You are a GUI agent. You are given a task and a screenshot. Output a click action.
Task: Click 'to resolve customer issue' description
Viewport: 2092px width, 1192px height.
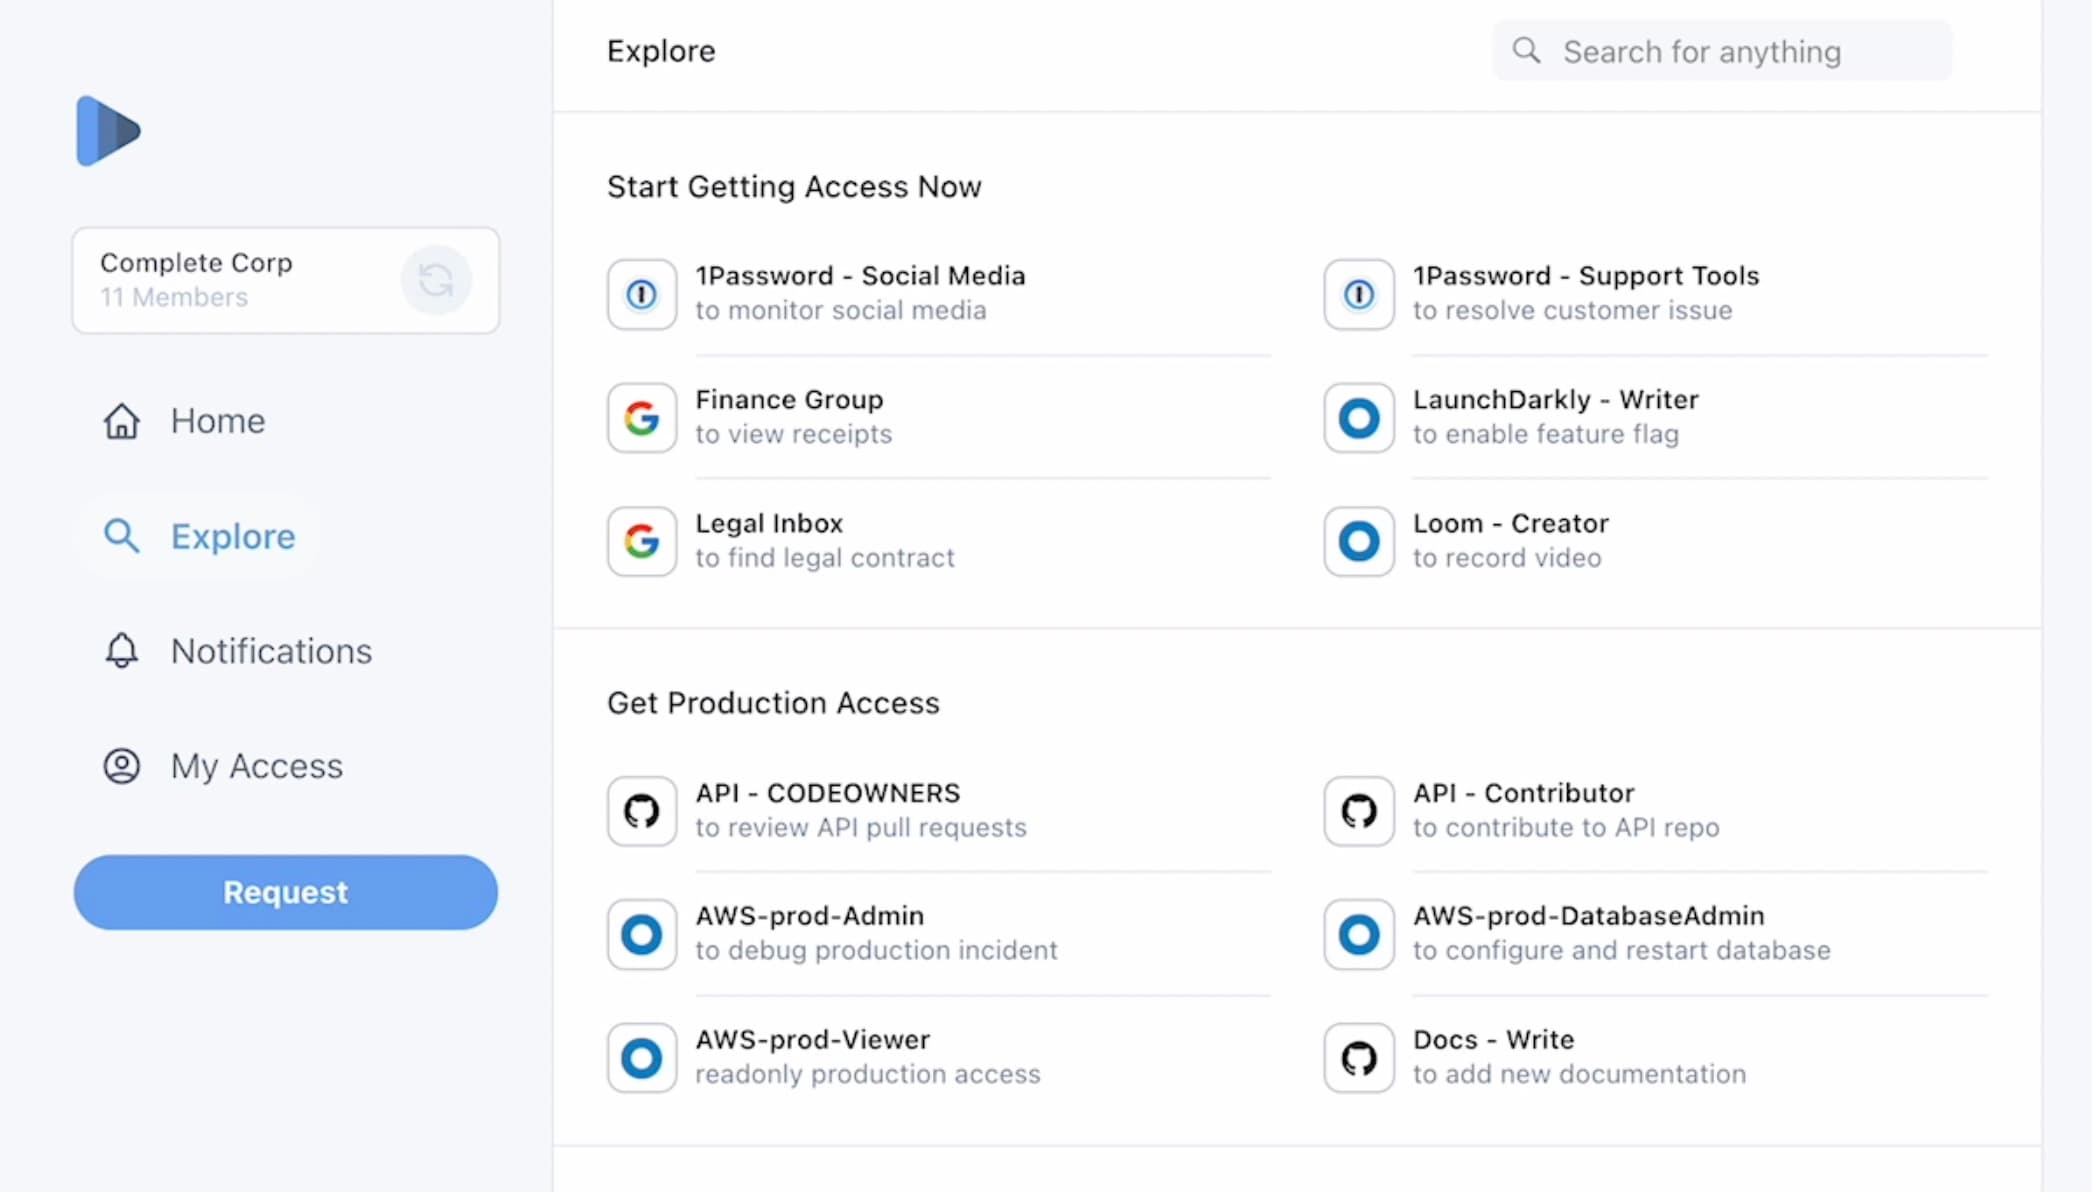tap(1573, 311)
